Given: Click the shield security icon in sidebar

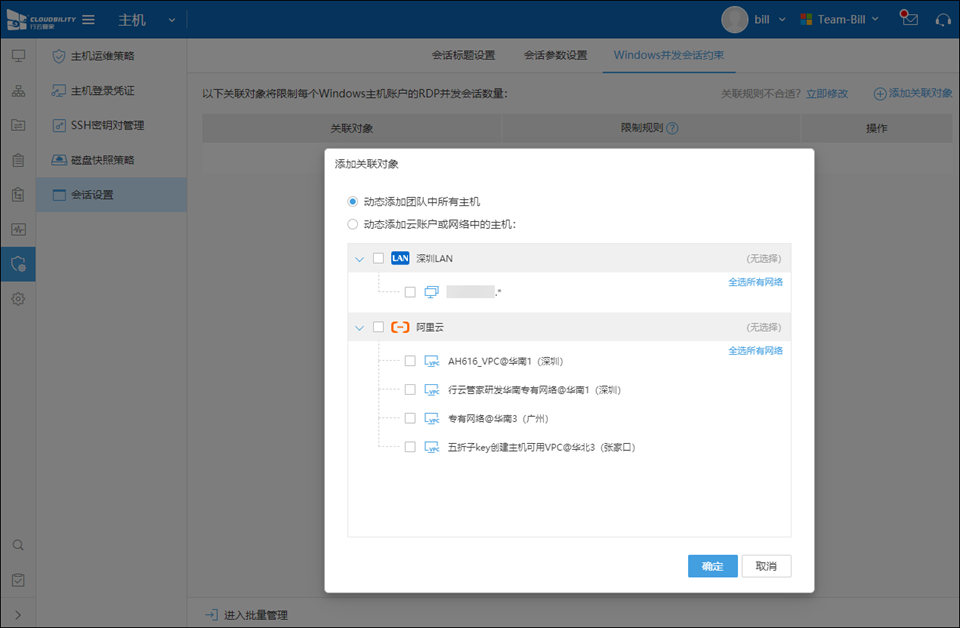Looking at the screenshot, I should pyautogui.click(x=18, y=264).
